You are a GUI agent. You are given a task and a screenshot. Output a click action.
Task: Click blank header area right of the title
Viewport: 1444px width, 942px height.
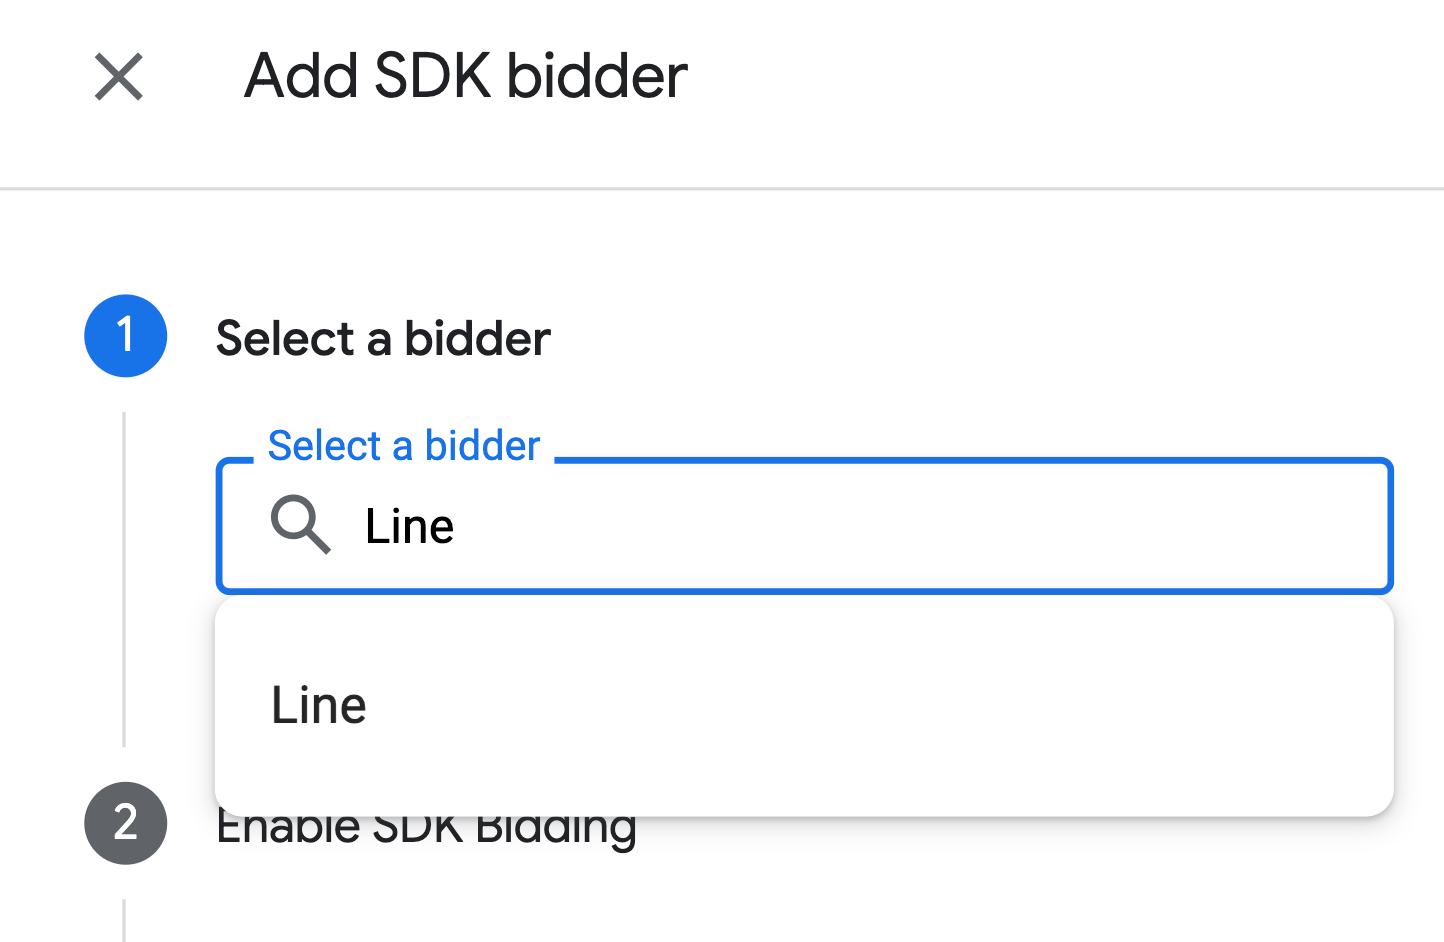pos(1050,76)
